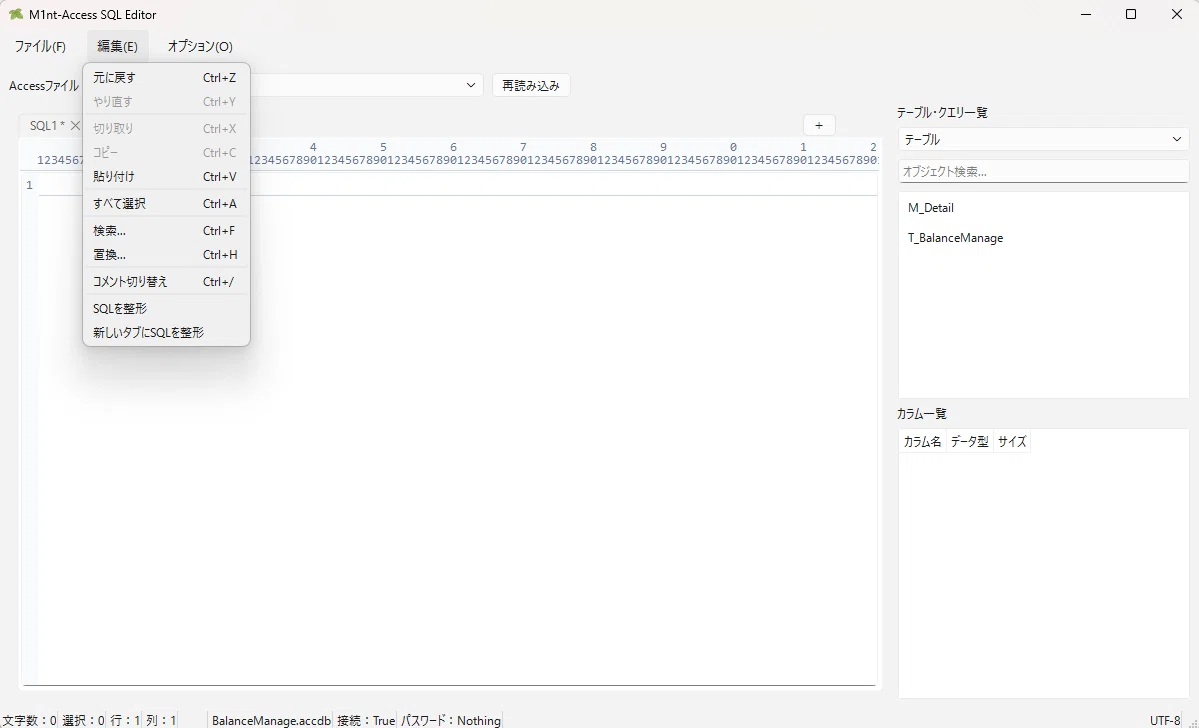Viewport: 1199px width, 728px height.
Task: Click the カラム名 column header
Action: [x=922, y=442]
